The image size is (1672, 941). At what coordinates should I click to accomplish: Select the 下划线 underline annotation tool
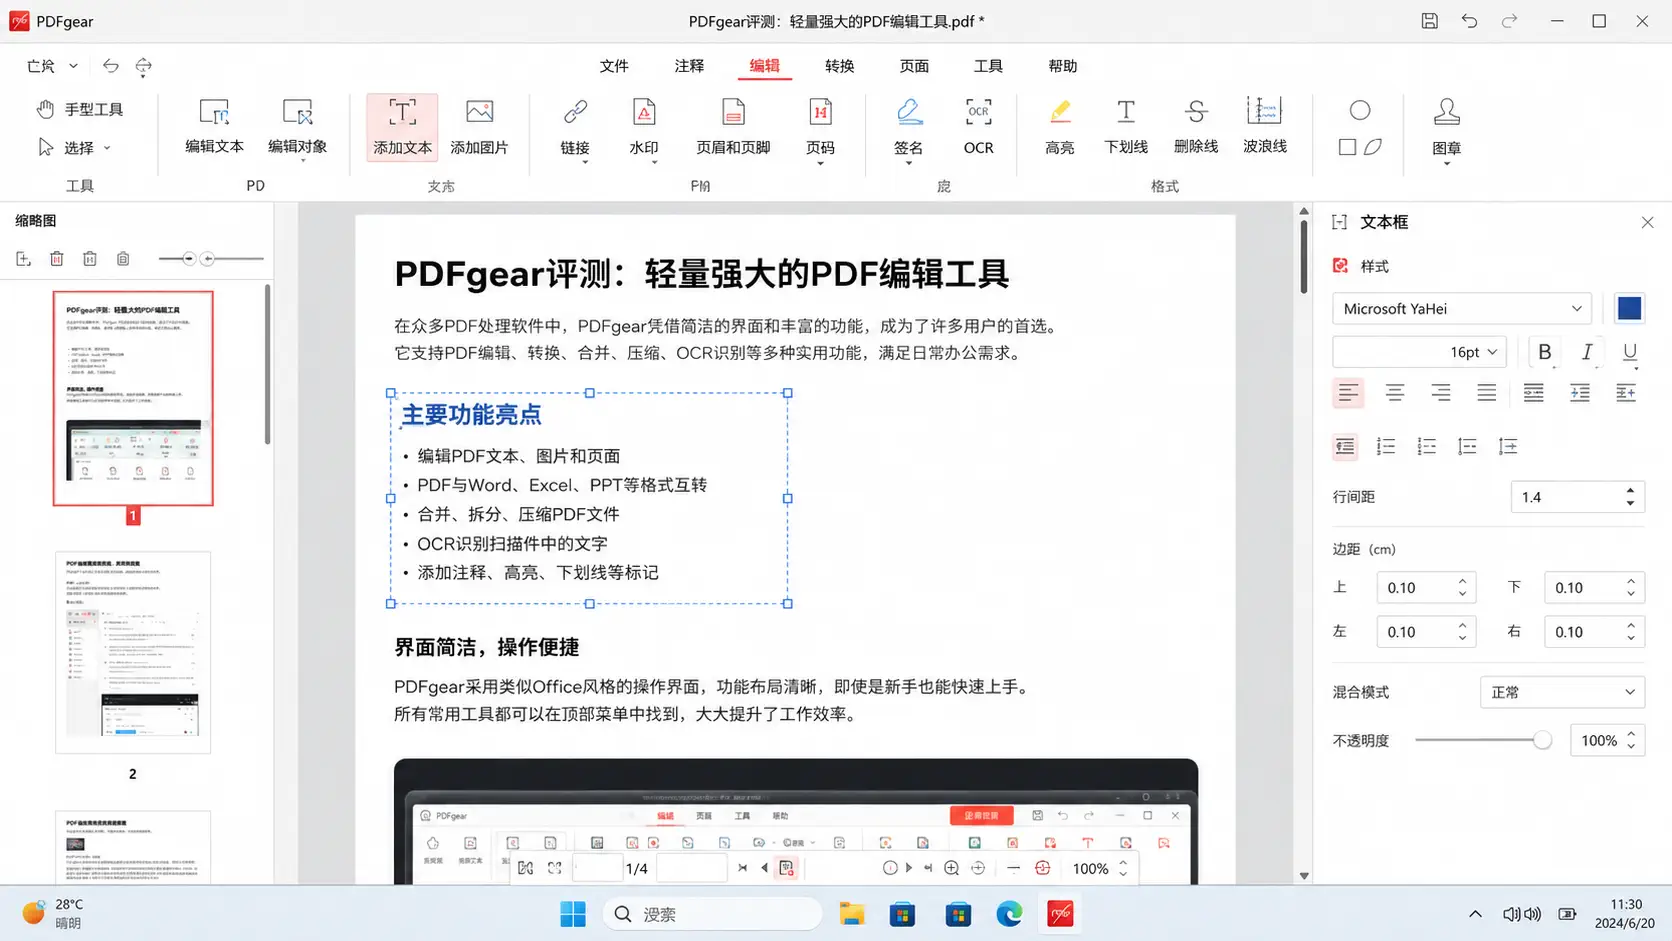pos(1126,127)
